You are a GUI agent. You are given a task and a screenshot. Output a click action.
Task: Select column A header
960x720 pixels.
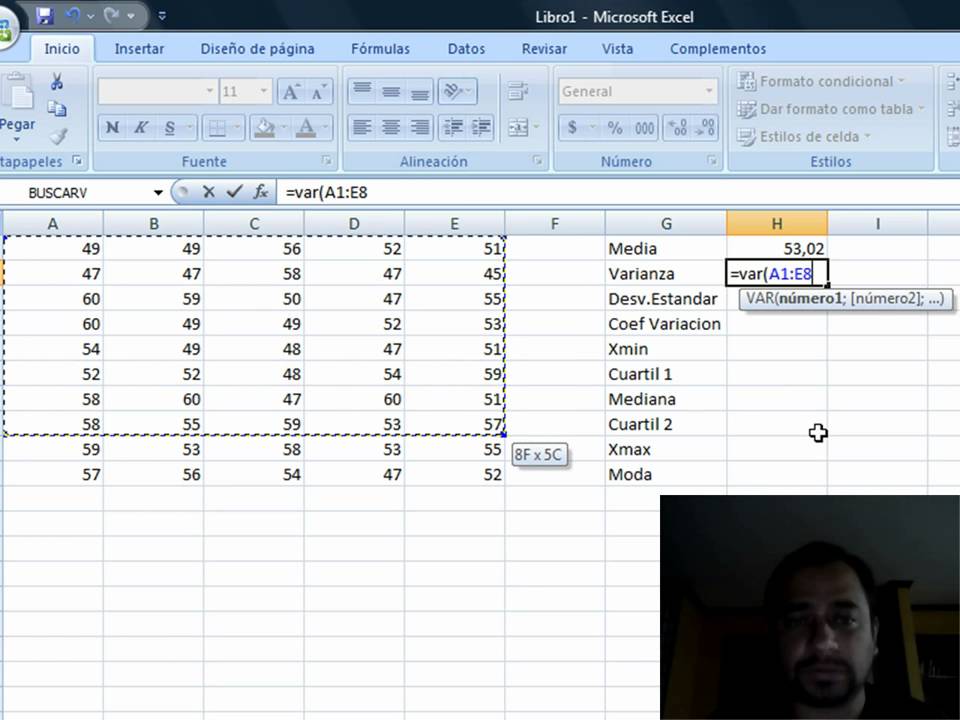pos(53,223)
